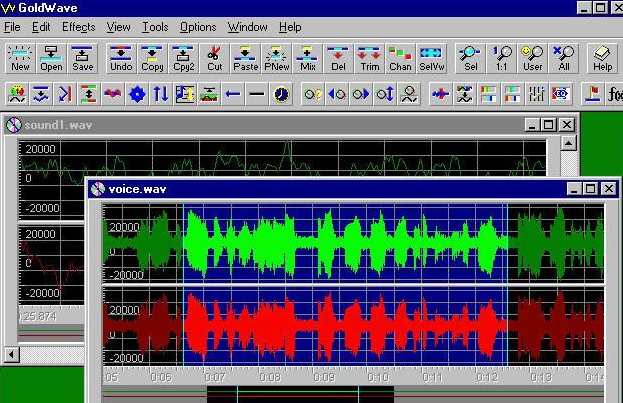
Task: Click the New file toolbar icon
Action: (x=20, y=58)
